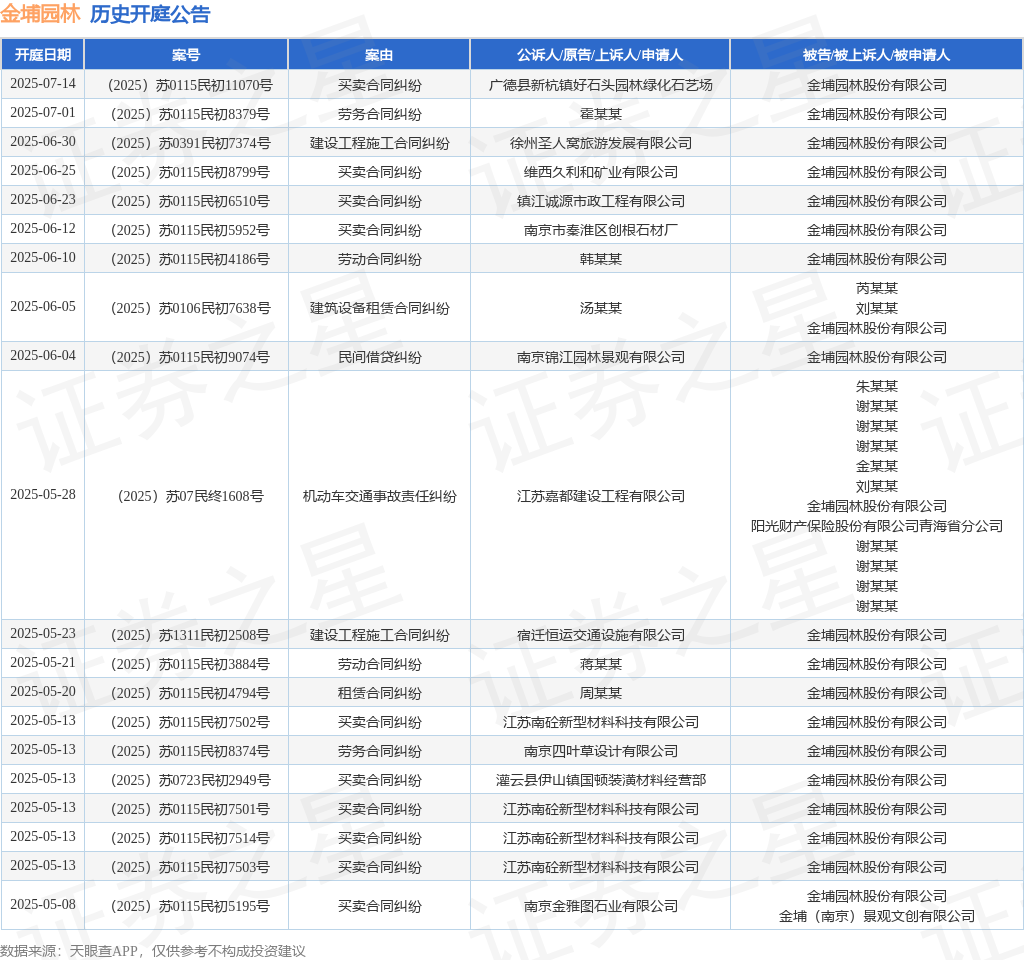Click the 历史开庭公告 heading
The height and width of the screenshot is (960, 1024).
[x=150, y=14]
